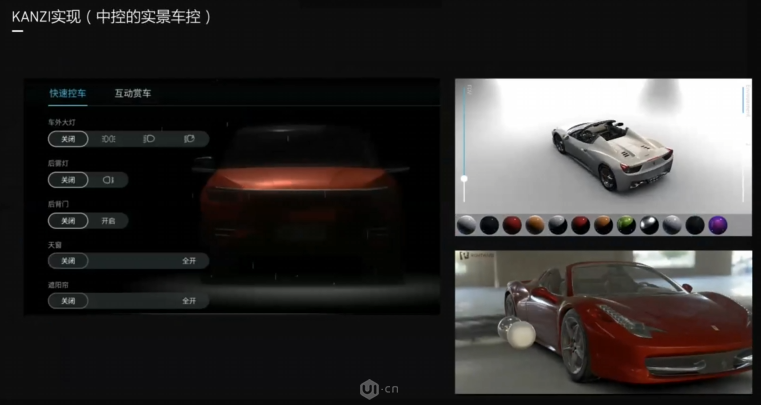The height and width of the screenshot is (405, 761).
Task: Click the slide title KANZI实现（中控的实景车控）
Action: (x=112, y=17)
